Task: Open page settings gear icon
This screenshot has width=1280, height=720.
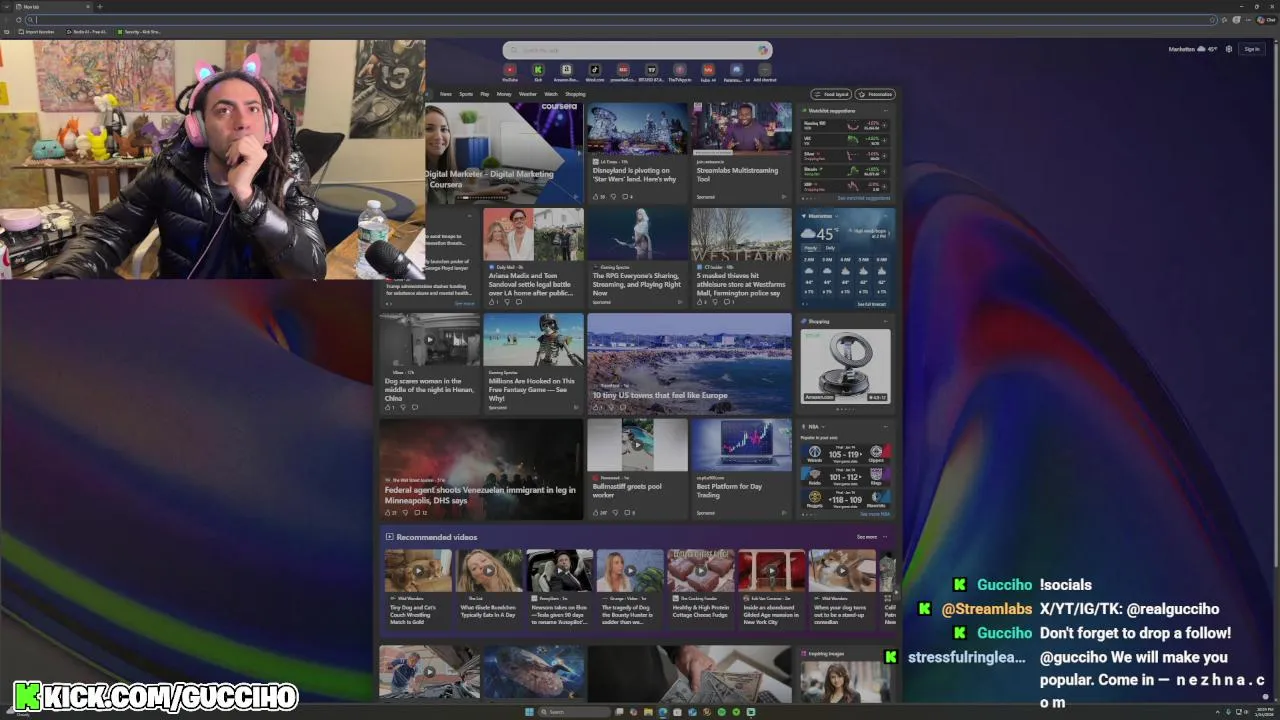Action: pyautogui.click(x=1229, y=49)
